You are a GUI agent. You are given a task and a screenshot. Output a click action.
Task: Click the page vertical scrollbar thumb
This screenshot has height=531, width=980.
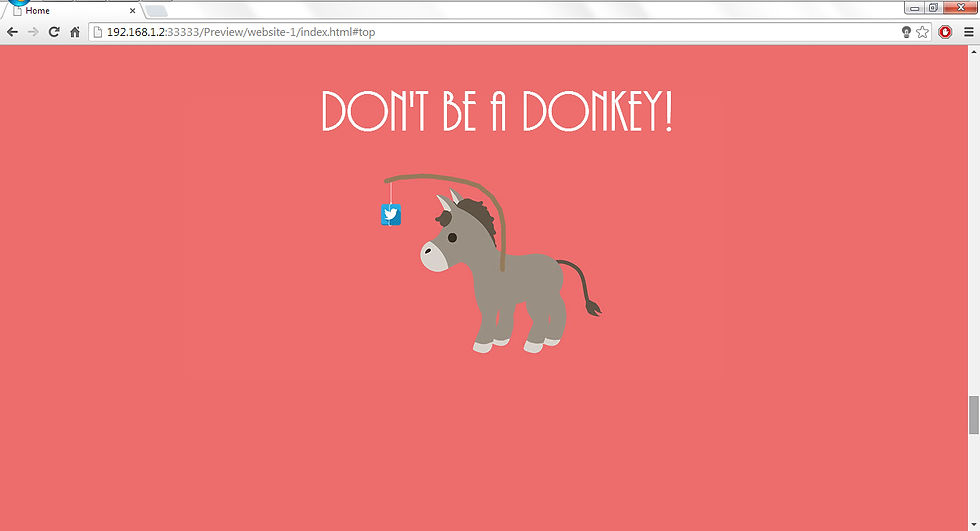coord(974,415)
